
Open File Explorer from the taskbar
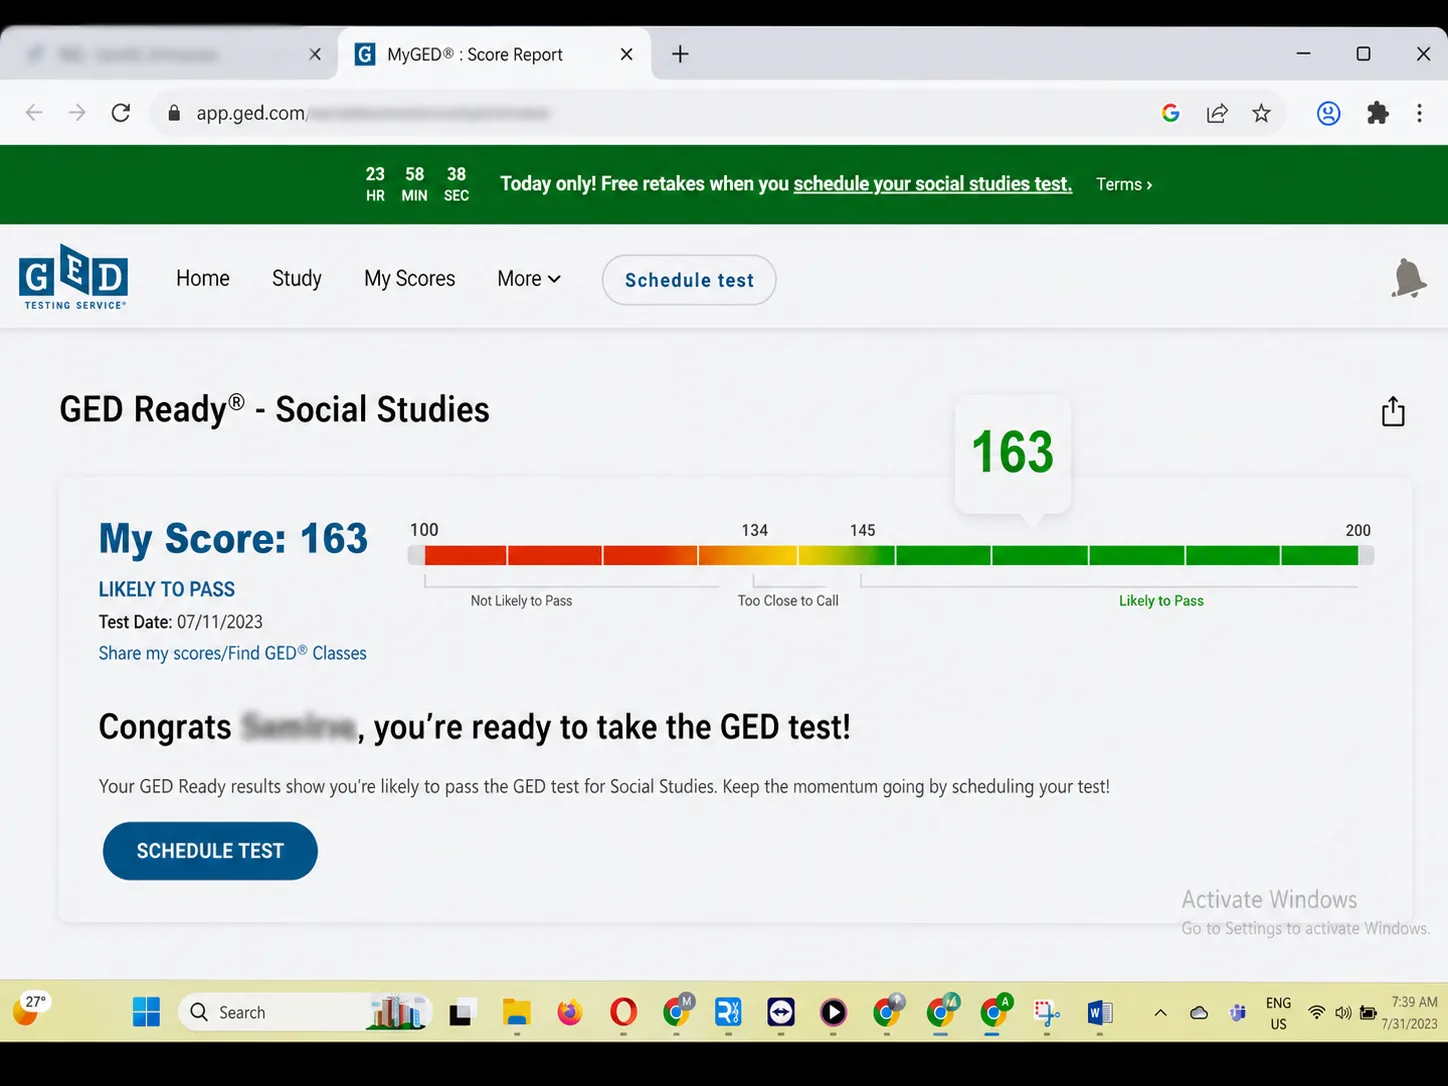pyautogui.click(x=516, y=1013)
